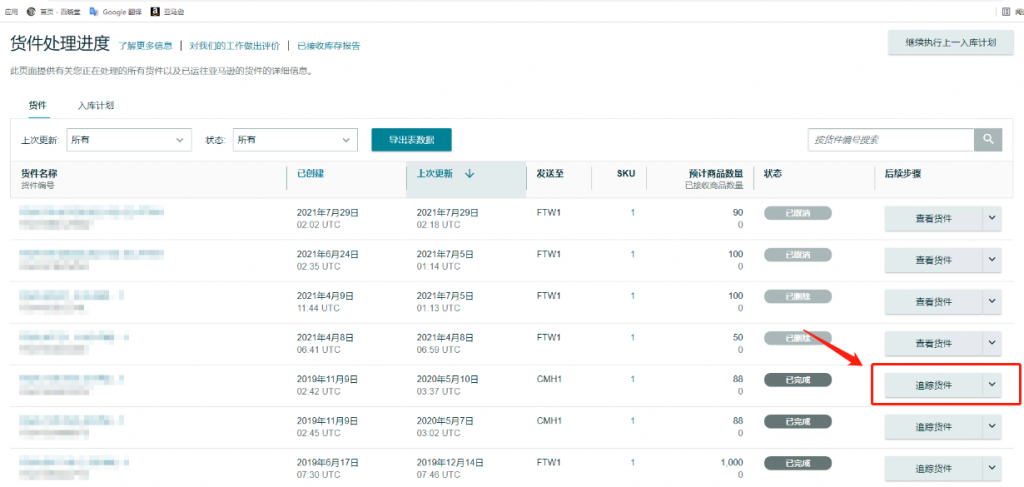1024x487 pixels.
Task: Expand action arrow for 2021年6月24日 shipment
Action: pos(992,260)
